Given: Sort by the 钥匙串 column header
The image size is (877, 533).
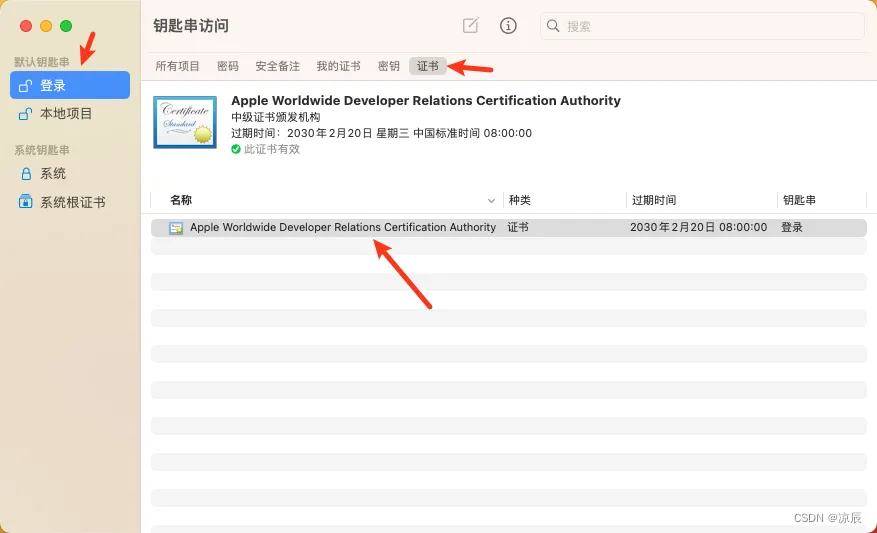Looking at the screenshot, I should [799, 200].
